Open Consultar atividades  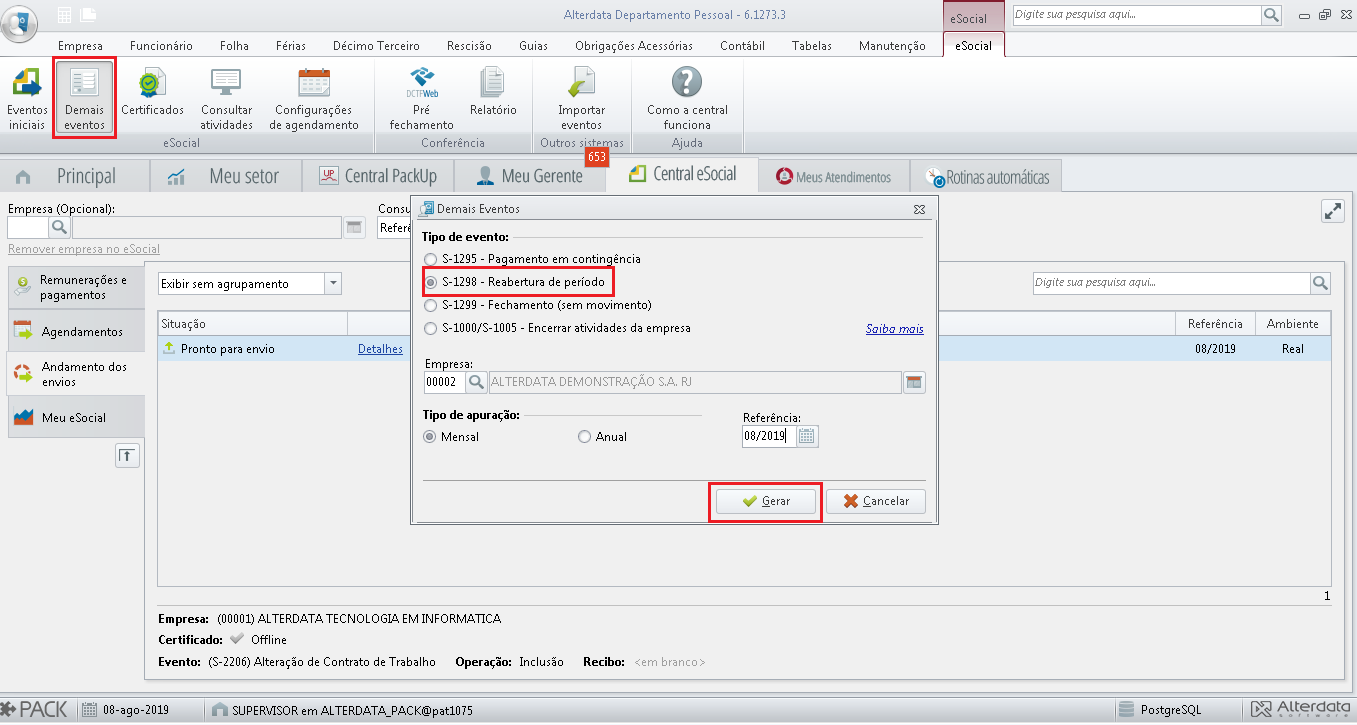[227, 98]
